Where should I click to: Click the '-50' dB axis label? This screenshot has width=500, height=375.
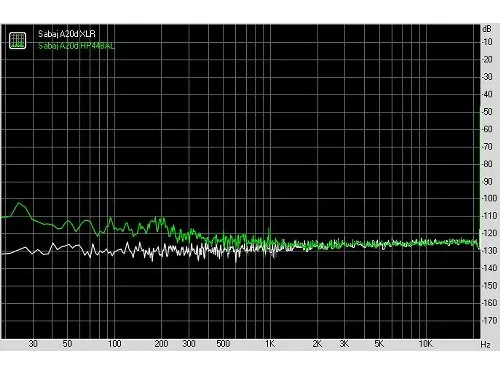point(487,112)
